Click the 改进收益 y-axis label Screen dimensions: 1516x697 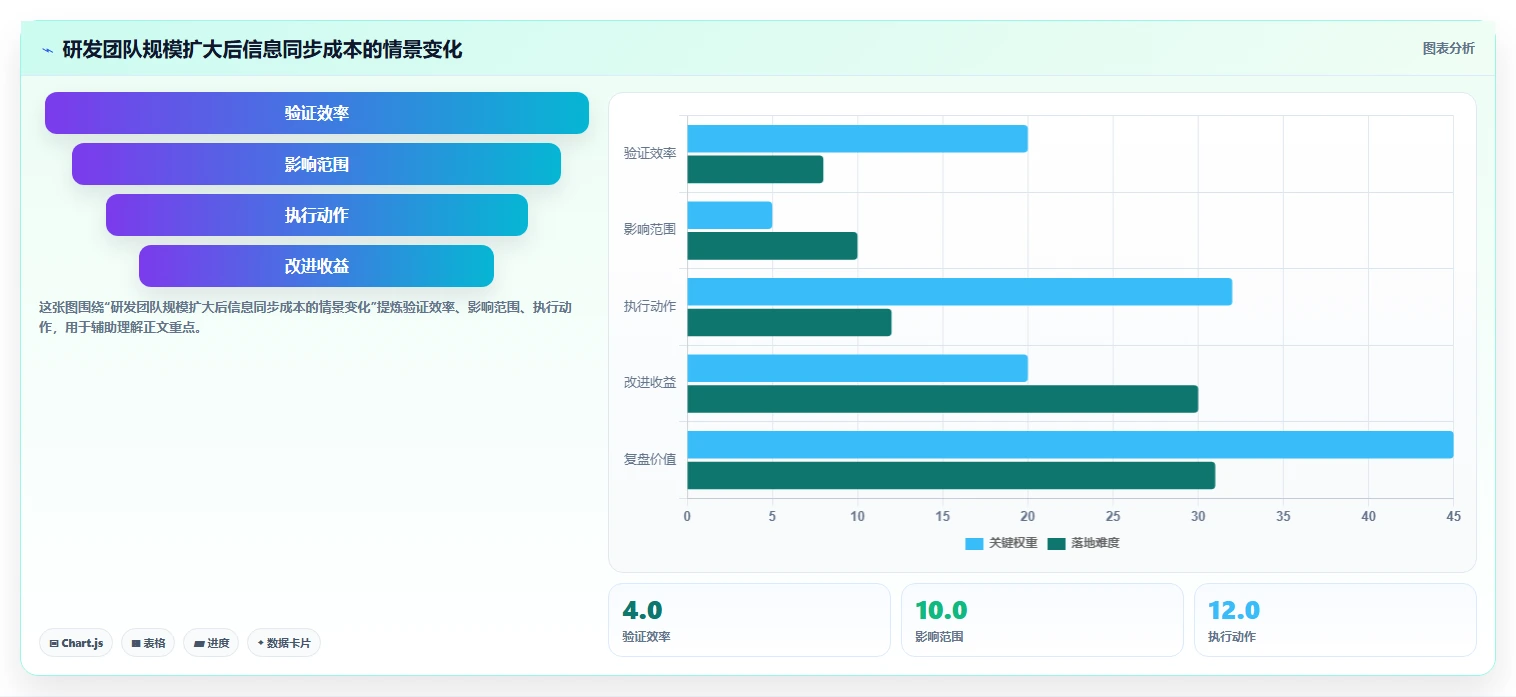(650, 382)
